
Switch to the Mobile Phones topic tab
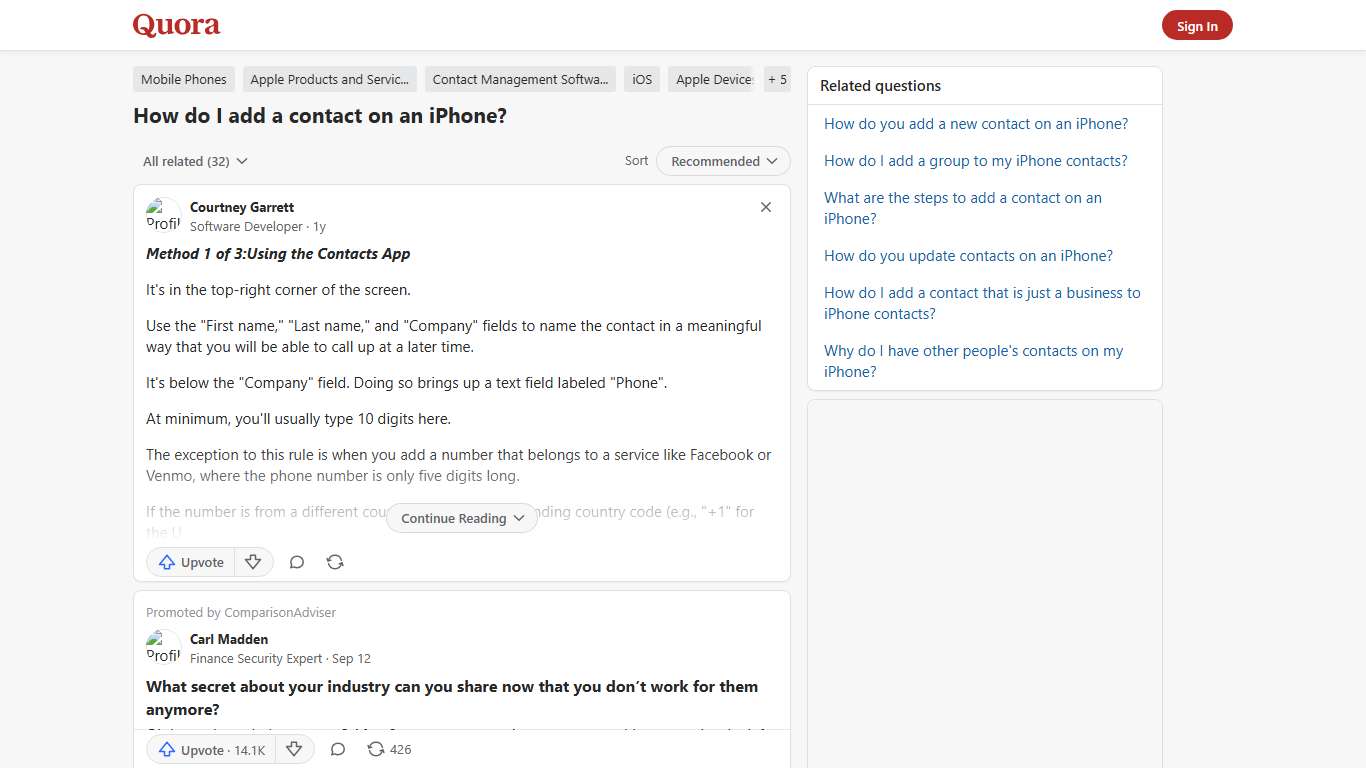(x=183, y=79)
